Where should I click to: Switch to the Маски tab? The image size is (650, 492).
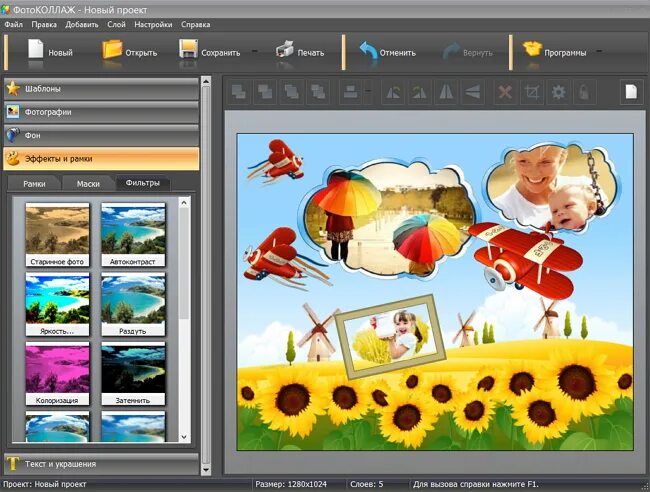click(88, 184)
